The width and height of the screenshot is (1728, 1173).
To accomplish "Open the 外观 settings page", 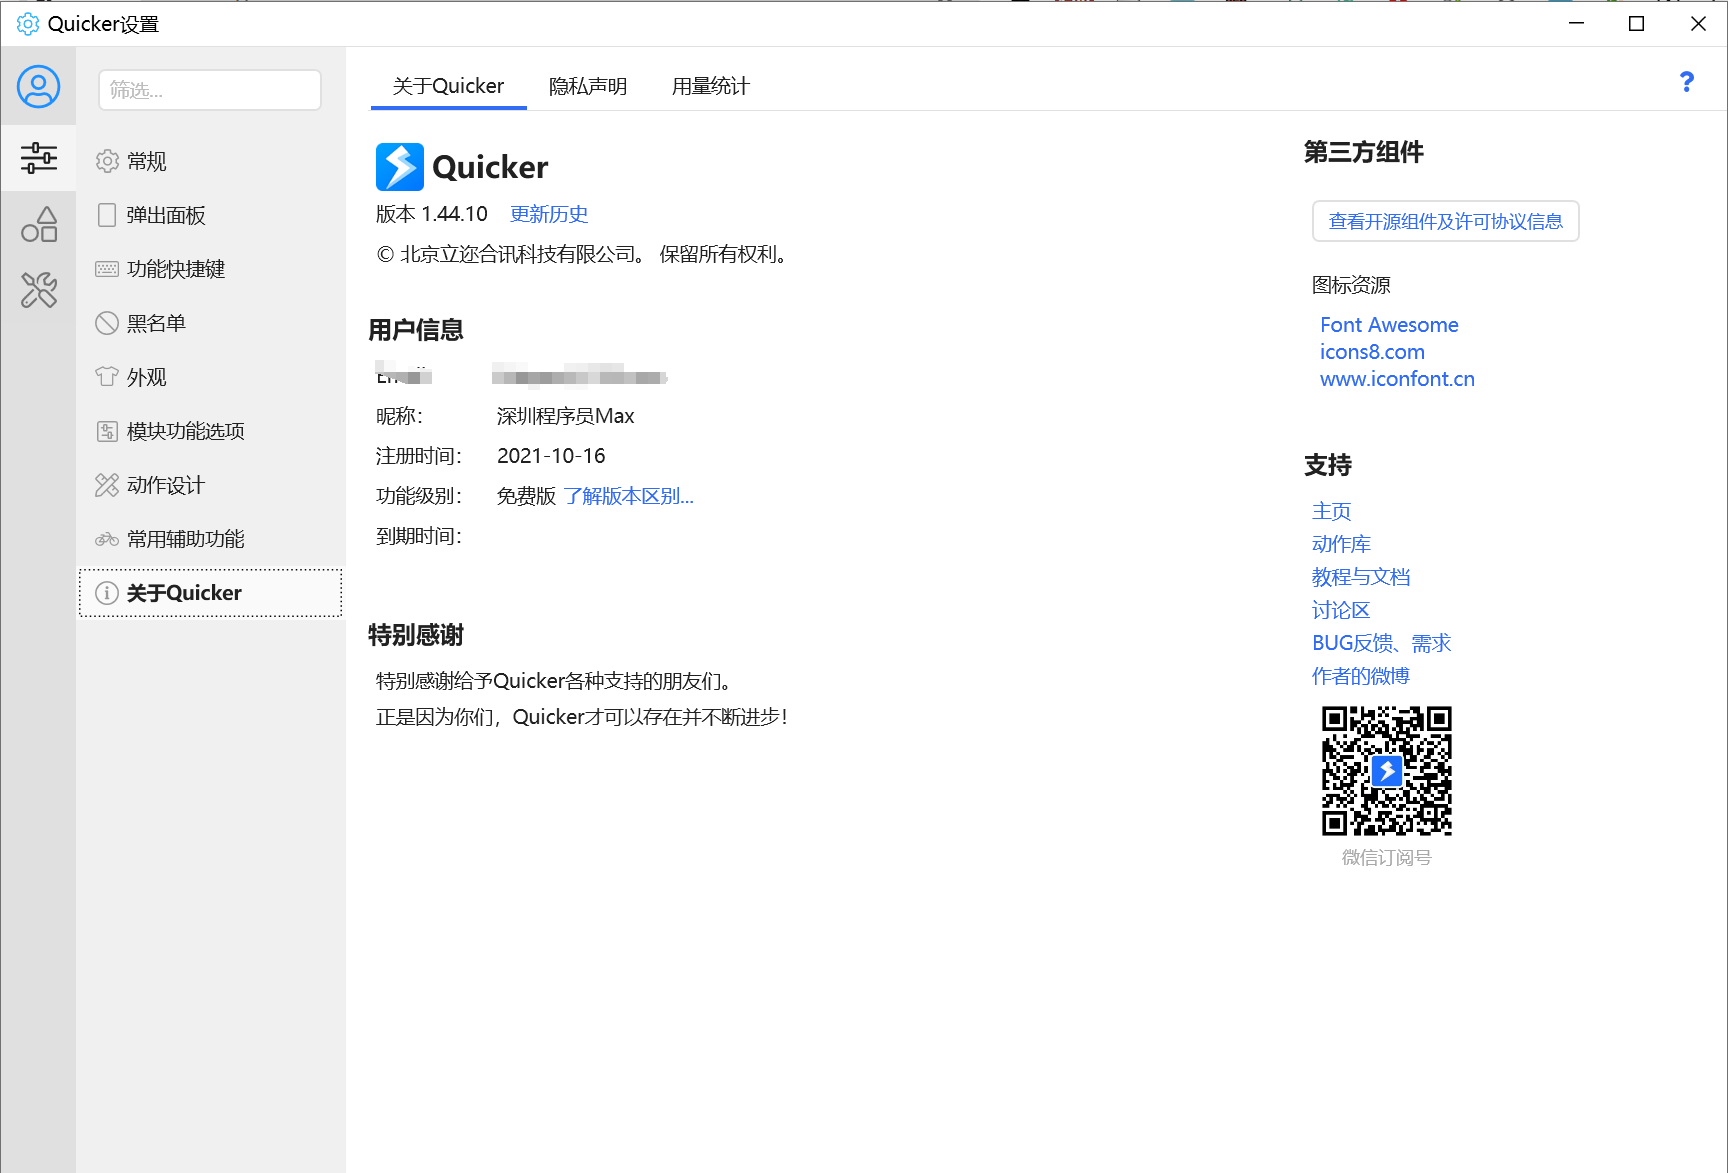I will 210,377.
